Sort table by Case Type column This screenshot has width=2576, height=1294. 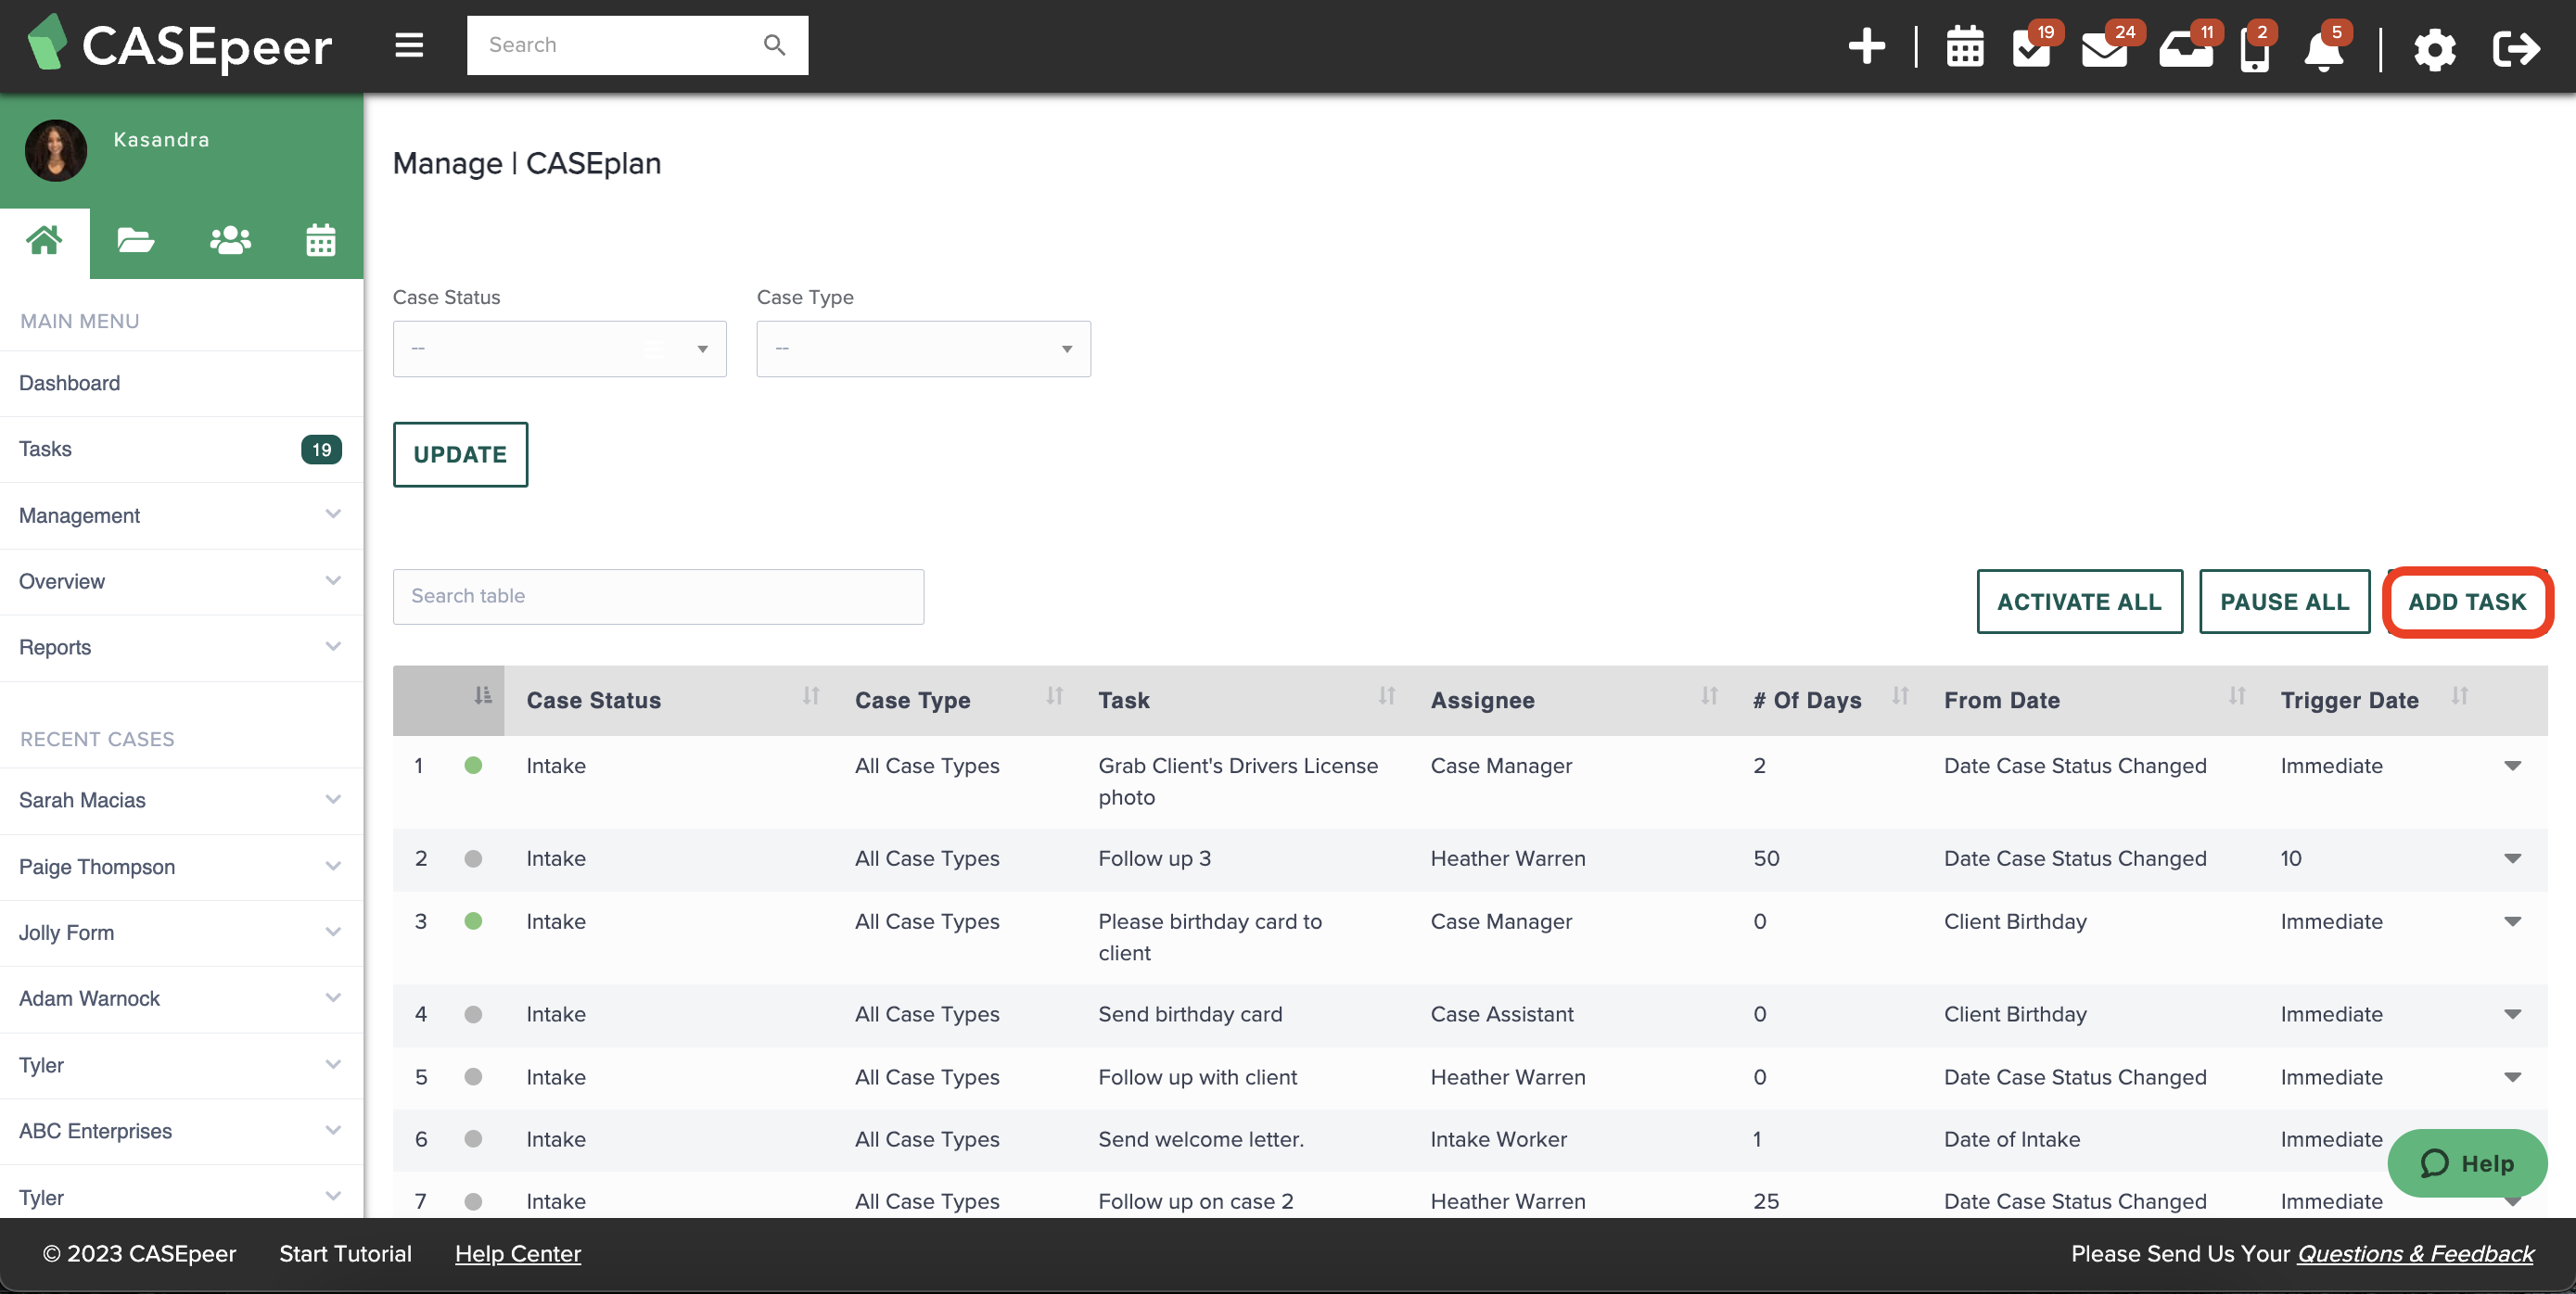(1054, 695)
